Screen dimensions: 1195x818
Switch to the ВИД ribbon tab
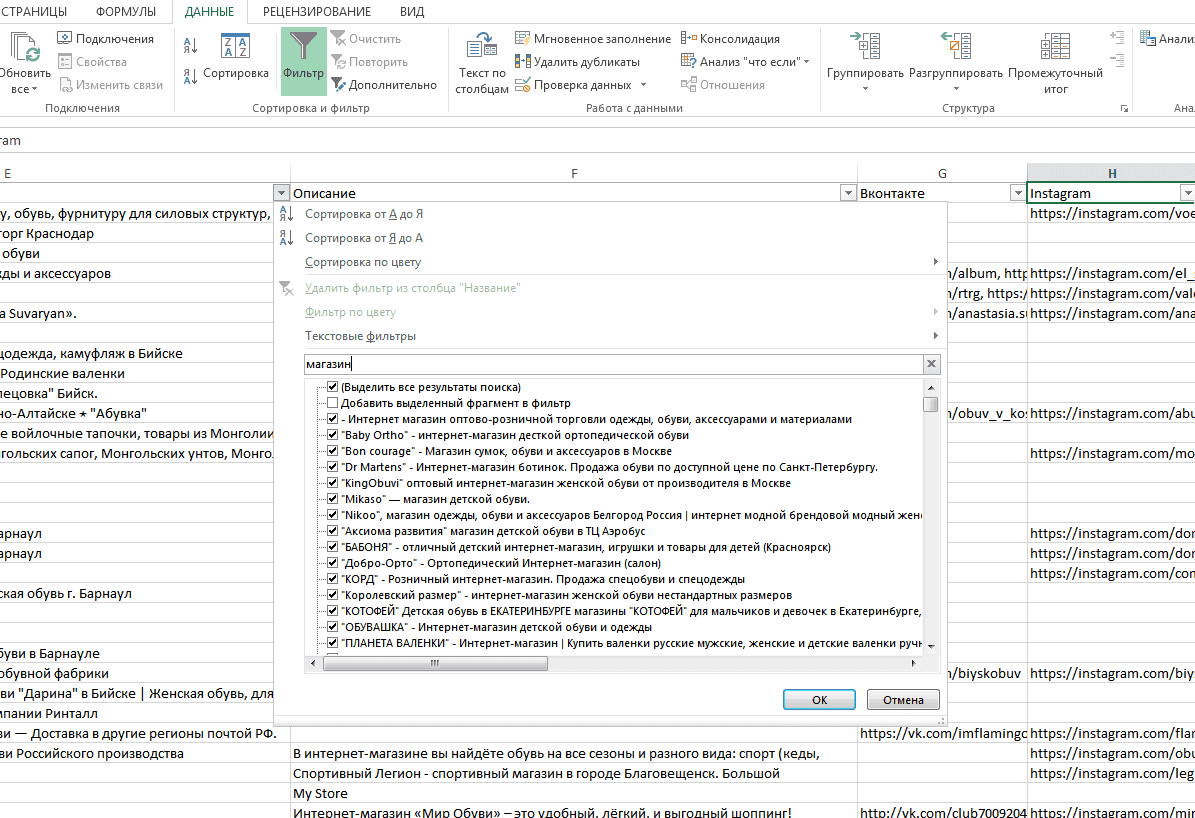(412, 11)
